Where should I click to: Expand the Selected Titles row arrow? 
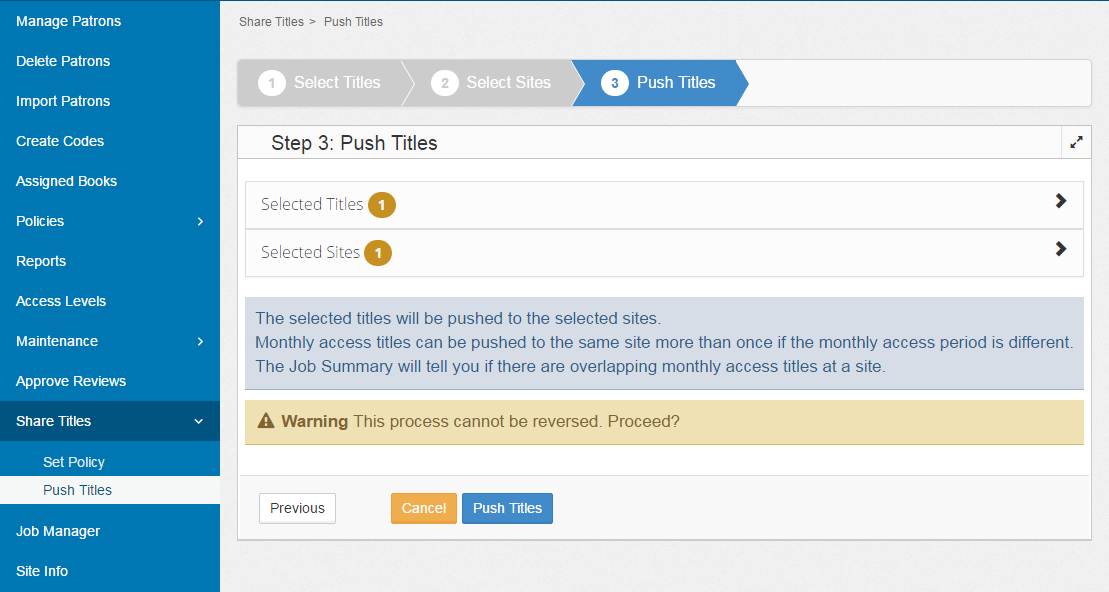coord(1061,201)
